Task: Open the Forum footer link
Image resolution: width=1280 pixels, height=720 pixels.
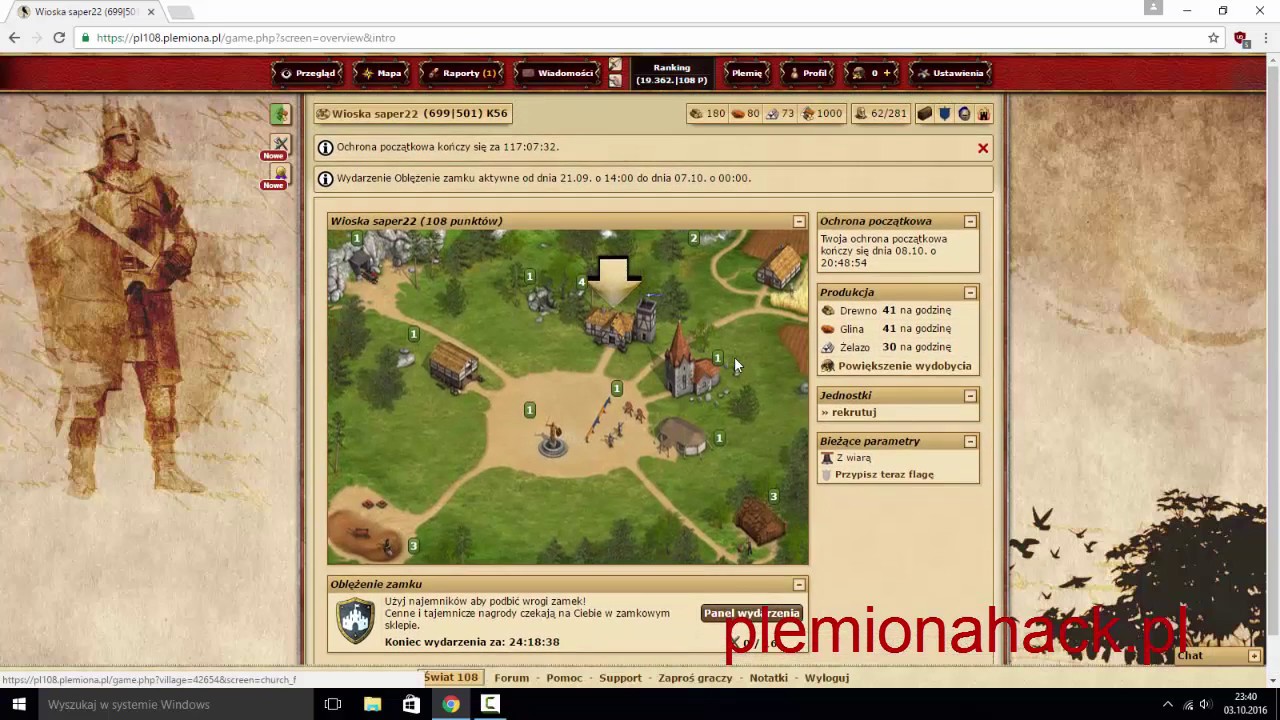Action: coord(511,678)
